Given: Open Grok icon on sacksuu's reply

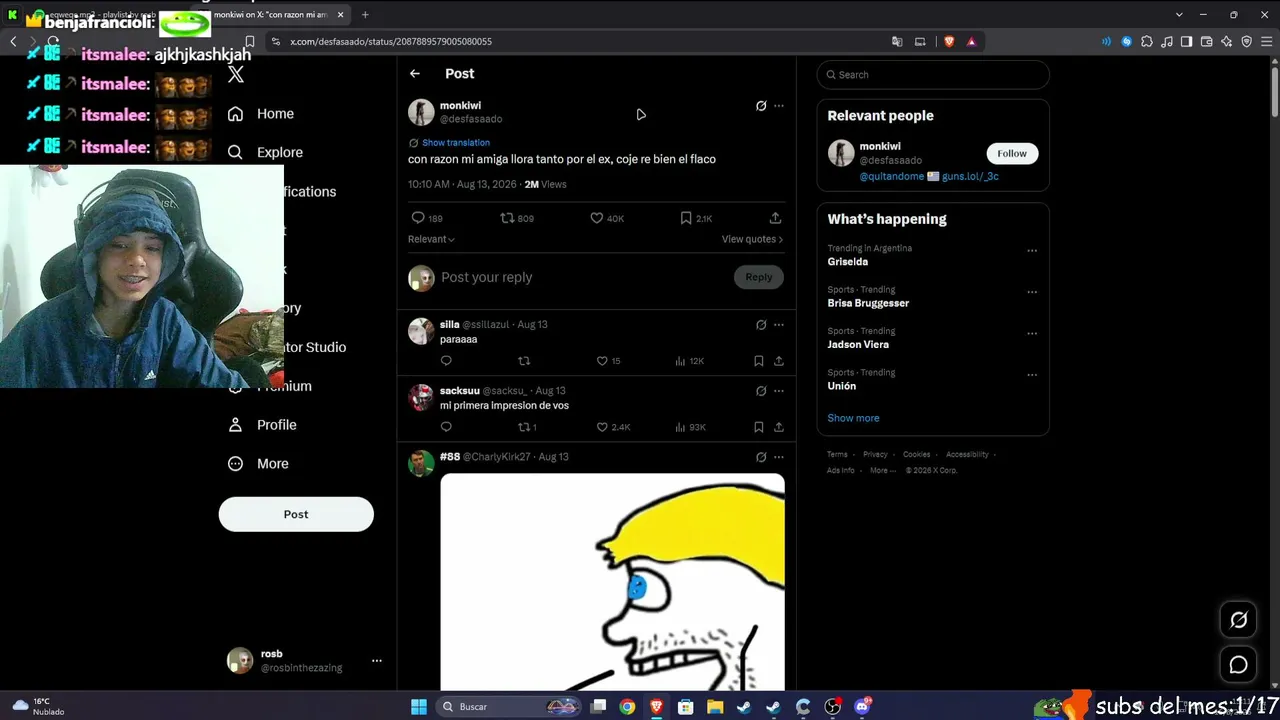Looking at the screenshot, I should 761,391.
